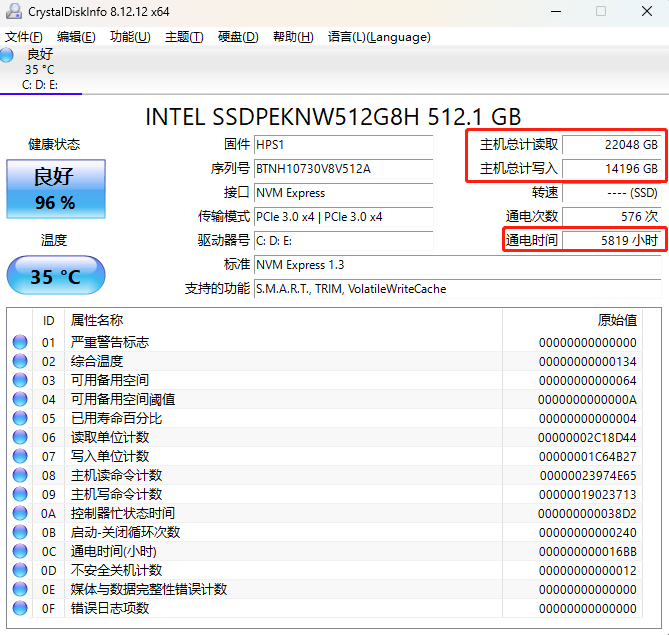Click the 35 °C temperature button

click(55, 276)
